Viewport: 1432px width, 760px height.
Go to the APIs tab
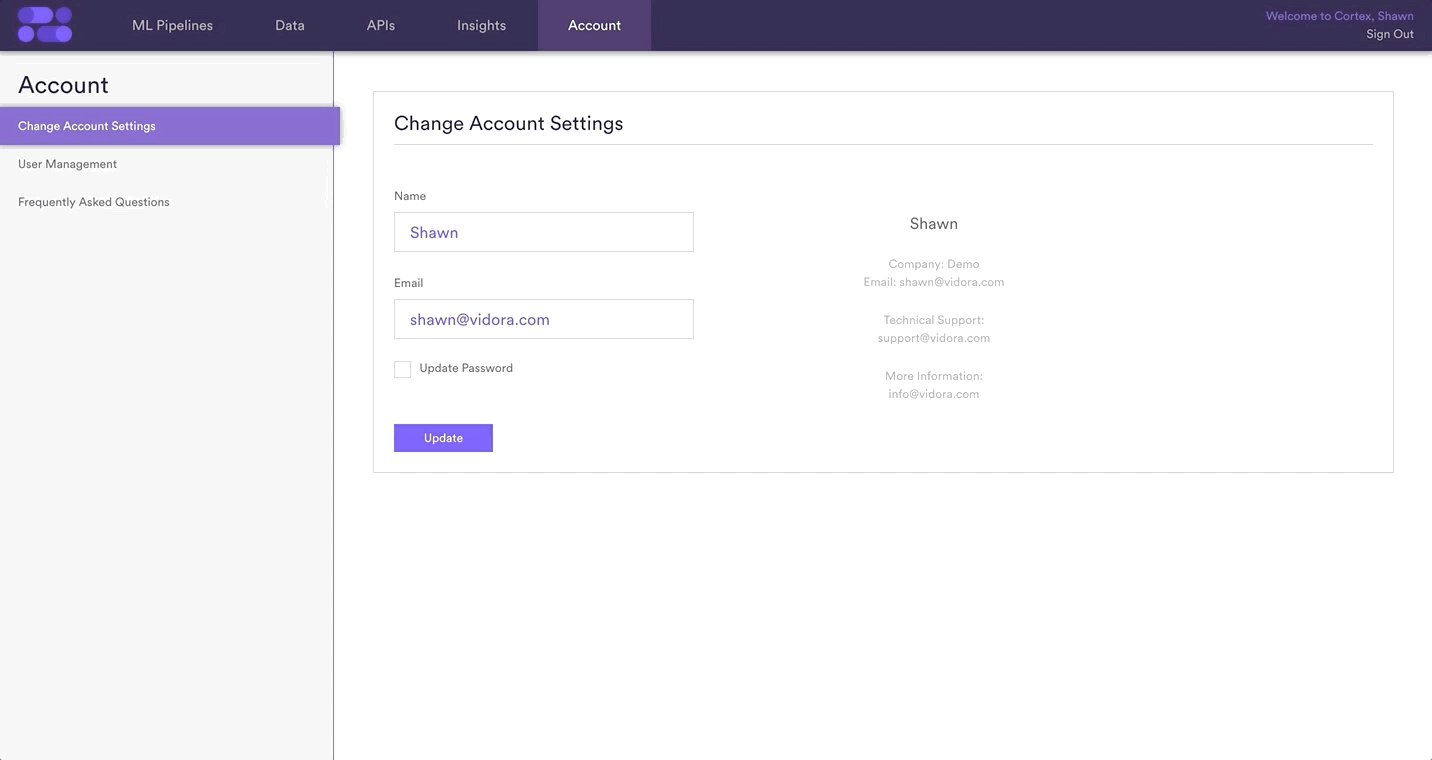tap(381, 25)
